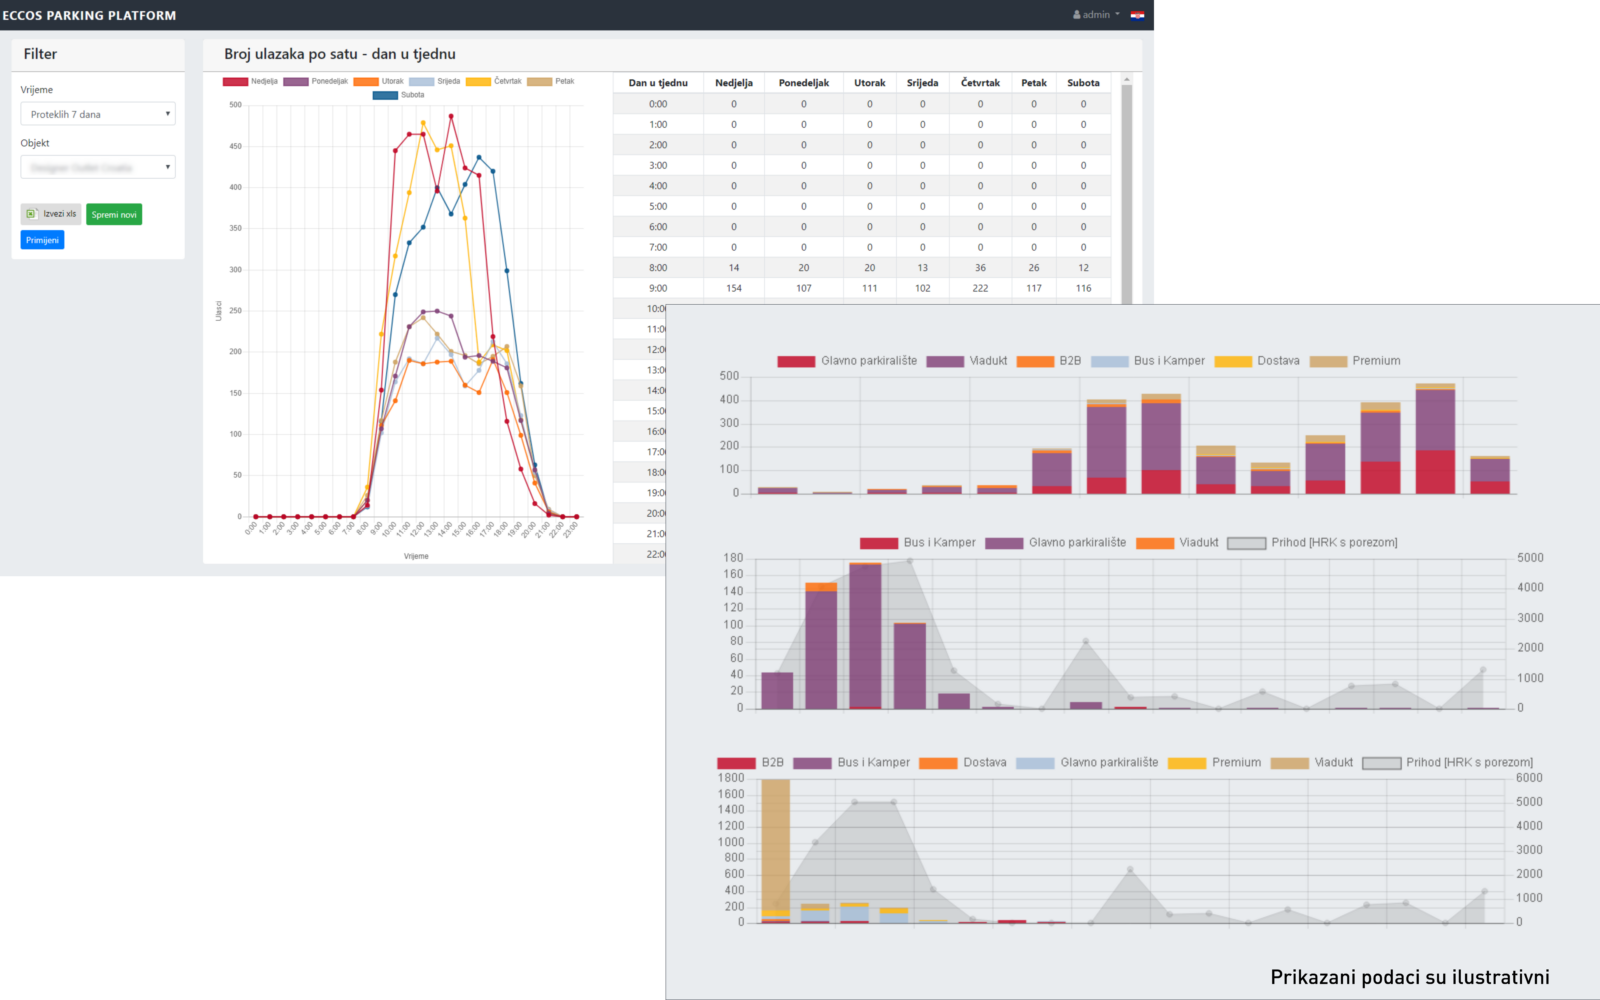This screenshot has width=1600, height=1000.
Task: Click the blue Subota legend swatch
Action: pos(385,95)
